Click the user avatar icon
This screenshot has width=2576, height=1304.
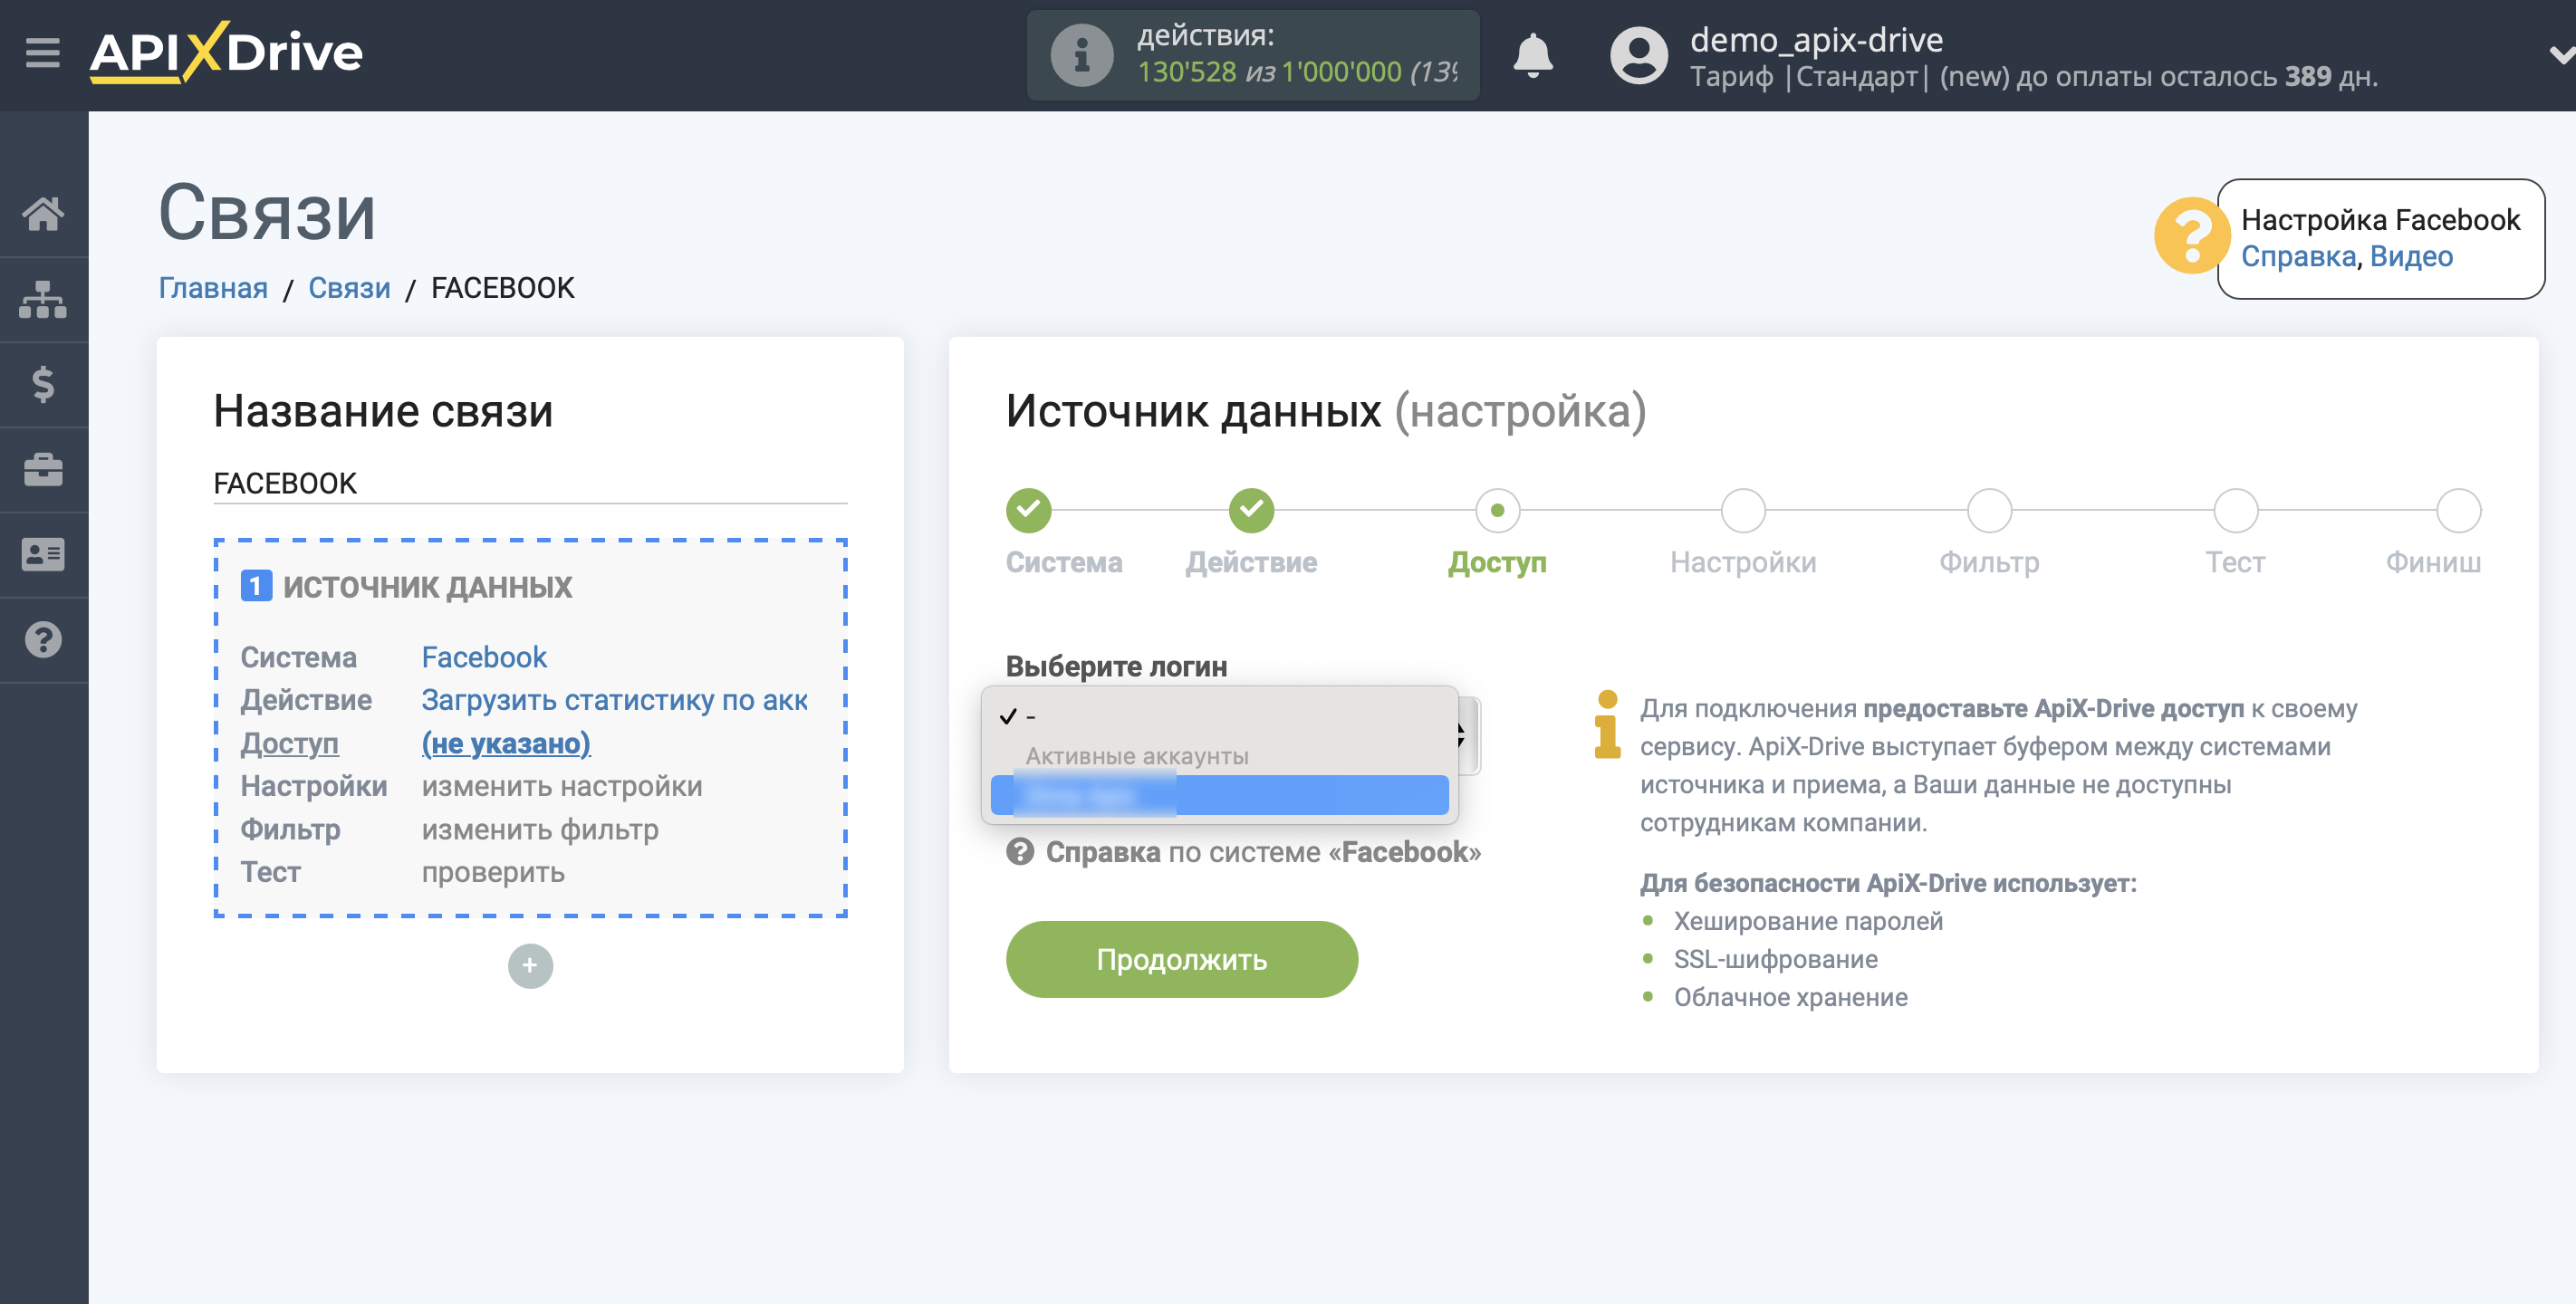[1638, 55]
